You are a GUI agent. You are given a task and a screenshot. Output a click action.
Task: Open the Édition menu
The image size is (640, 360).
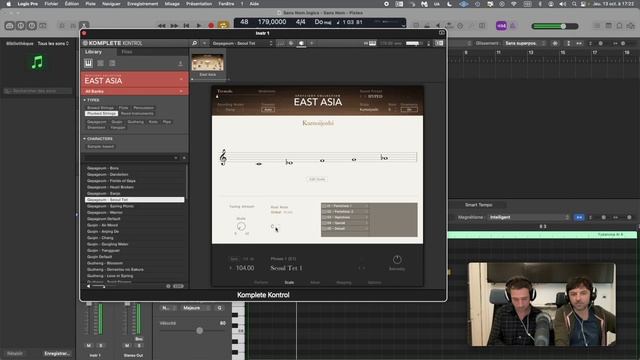[x=72, y=4]
